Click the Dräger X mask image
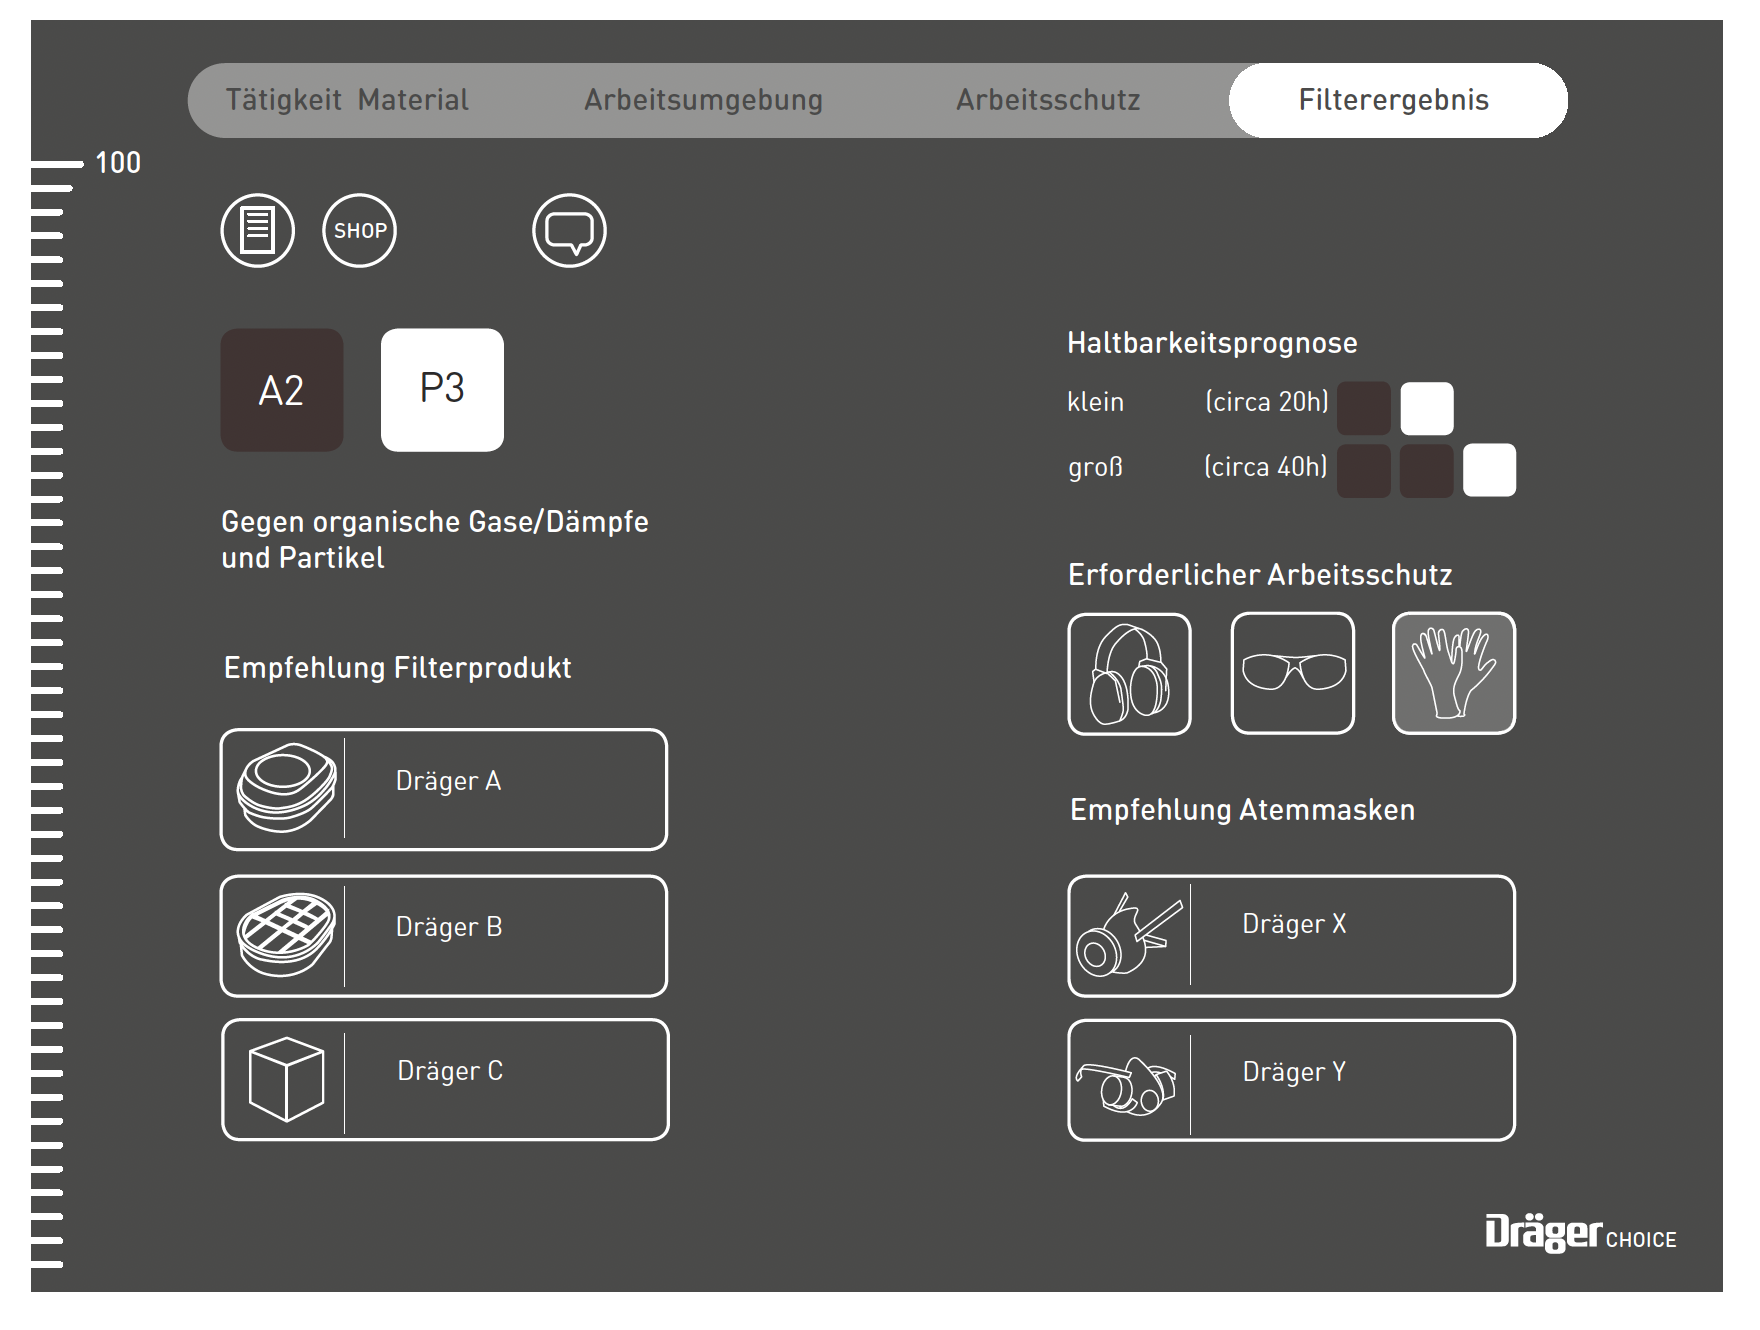This screenshot has height=1330, width=1760. tap(1129, 935)
